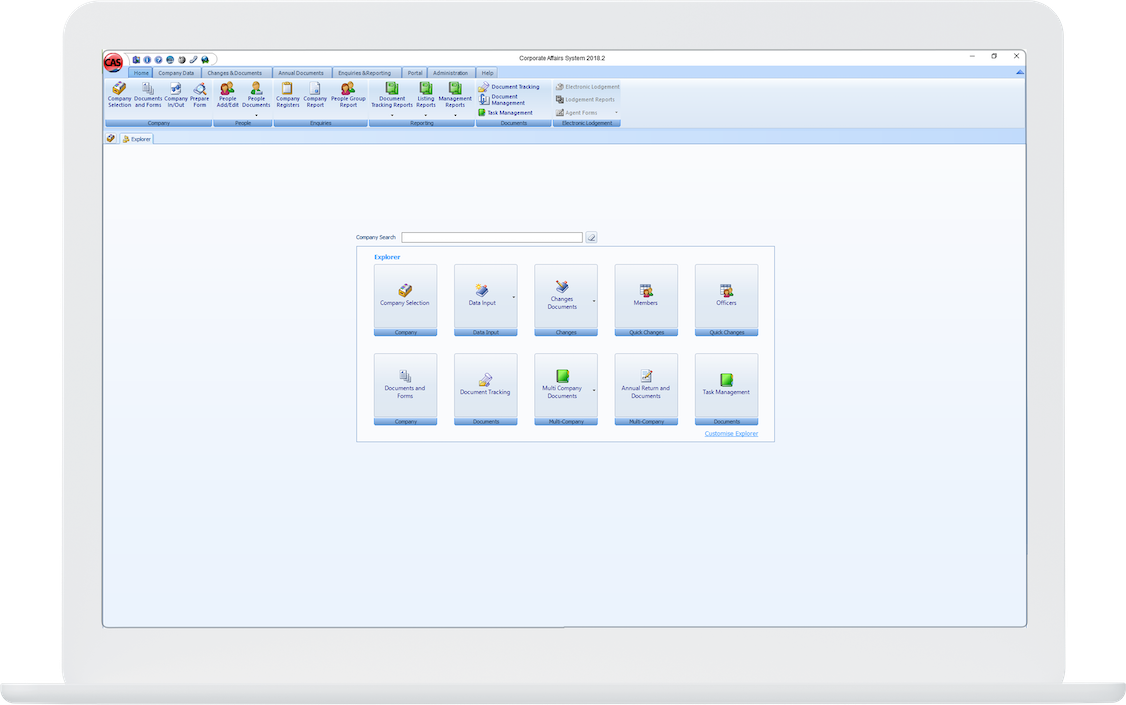Click the CAS application logo button
Image resolution: width=1126 pixels, height=705 pixels.
tap(113, 62)
